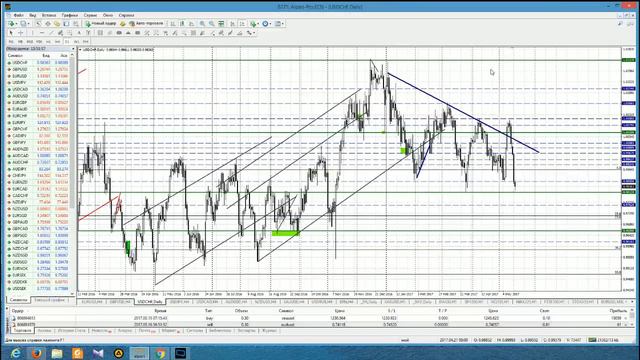Select EURUSD row in Market Watch
Screen dimensions: 640x360
[x=38, y=76]
